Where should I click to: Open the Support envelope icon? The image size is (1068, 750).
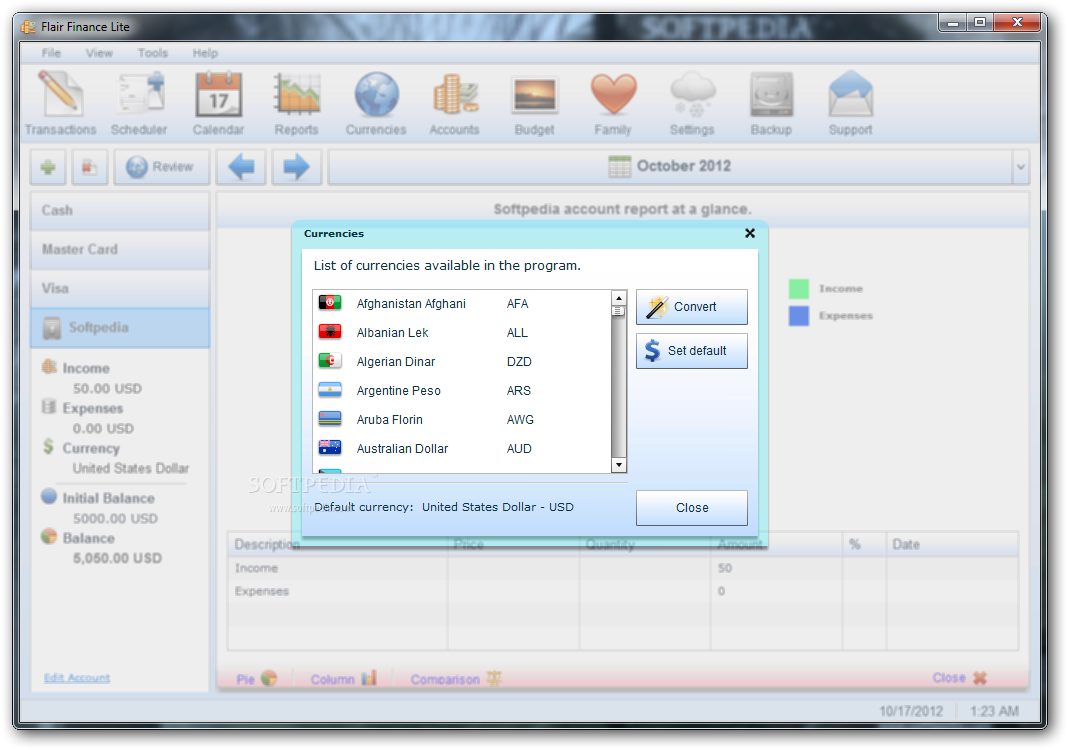tap(850, 104)
